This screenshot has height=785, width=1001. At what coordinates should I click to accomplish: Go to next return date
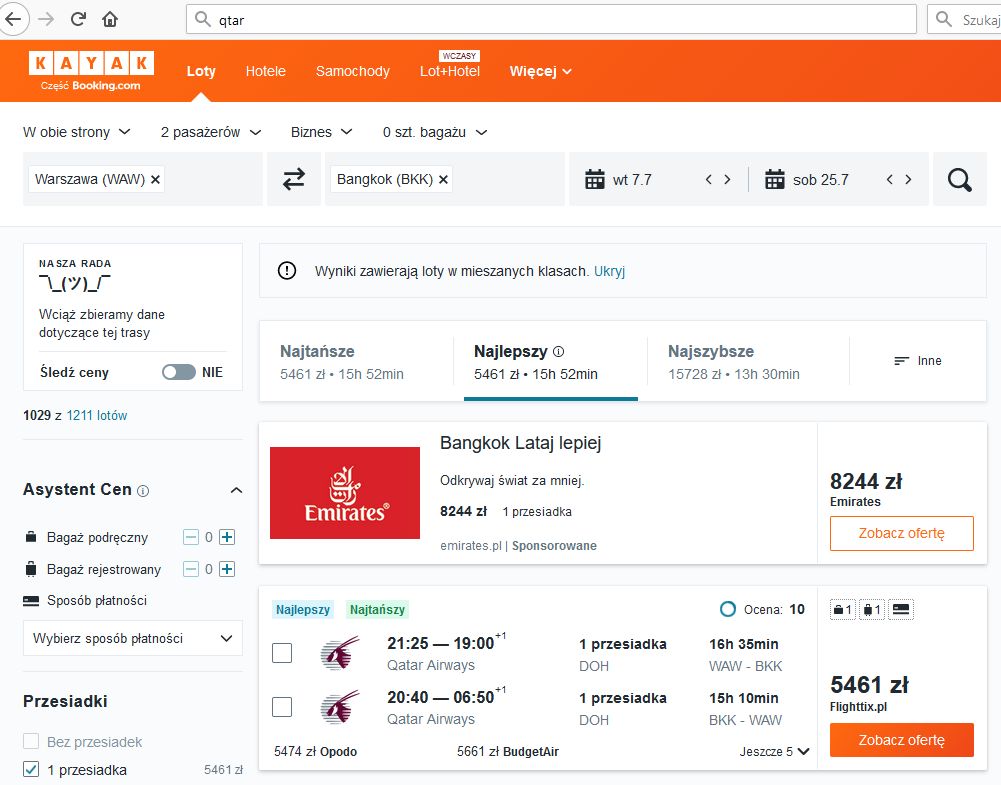[908, 179]
